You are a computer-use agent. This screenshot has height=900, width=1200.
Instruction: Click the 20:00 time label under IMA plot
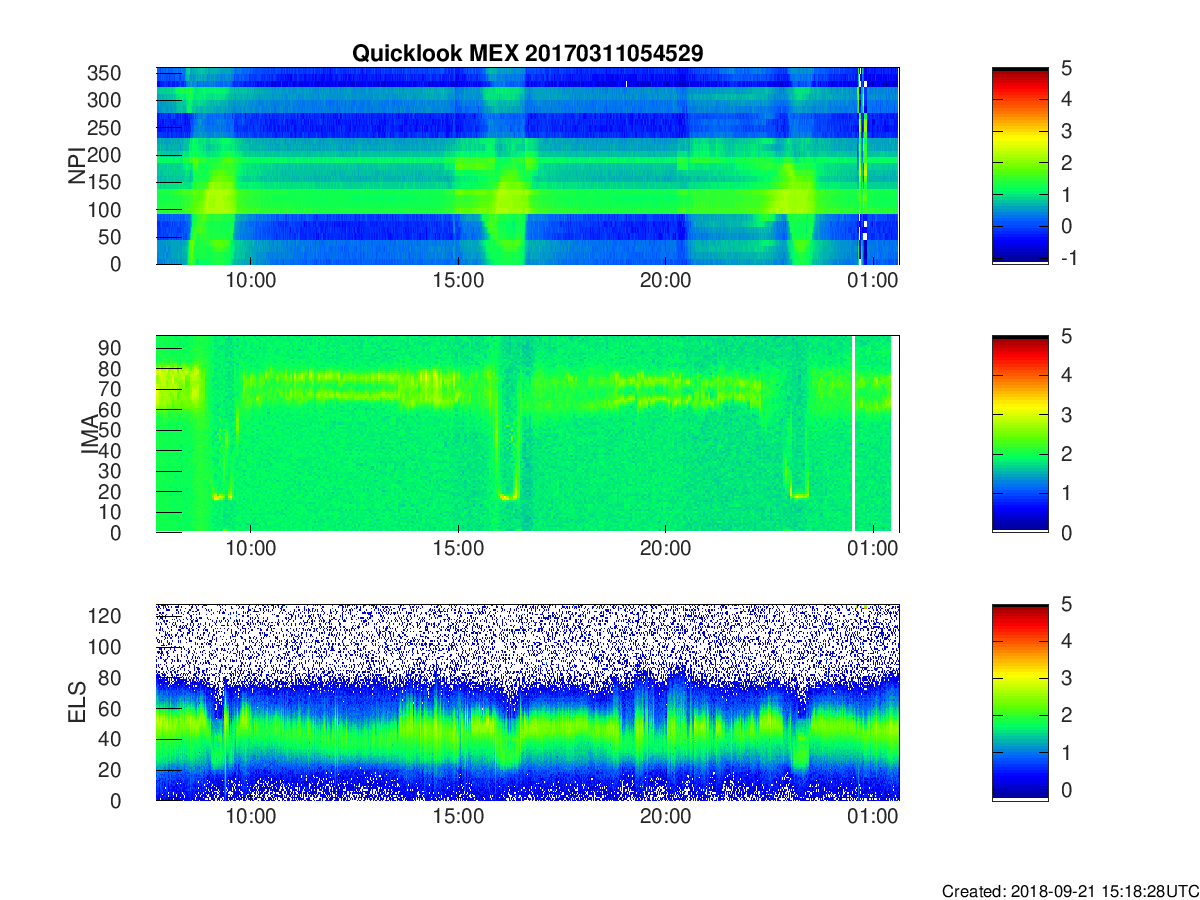click(x=666, y=550)
